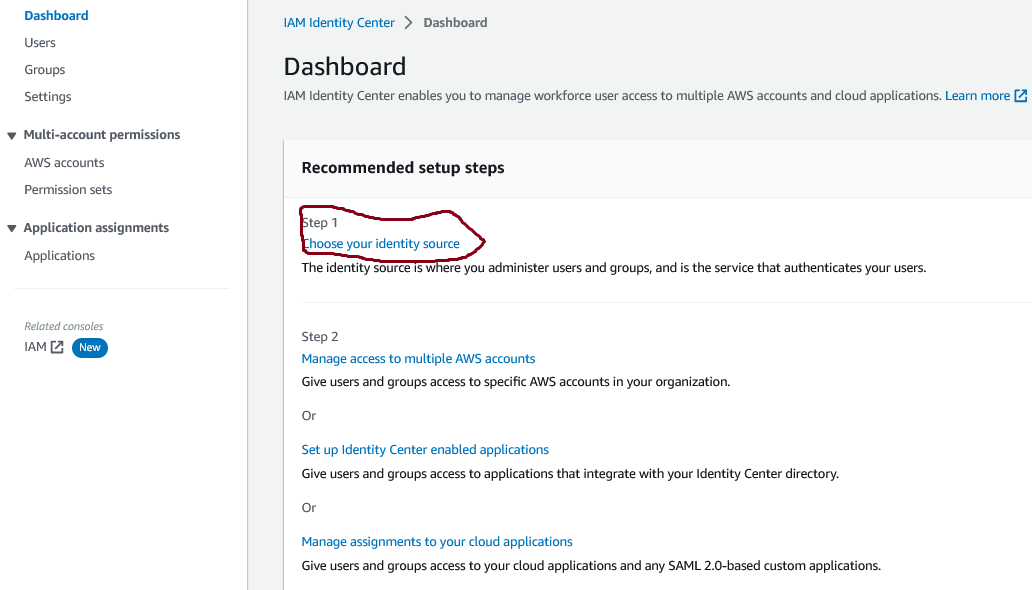Image resolution: width=1032 pixels, height=590 pixels.
Task: Click the Learn more link
Action: pos(977,96)
